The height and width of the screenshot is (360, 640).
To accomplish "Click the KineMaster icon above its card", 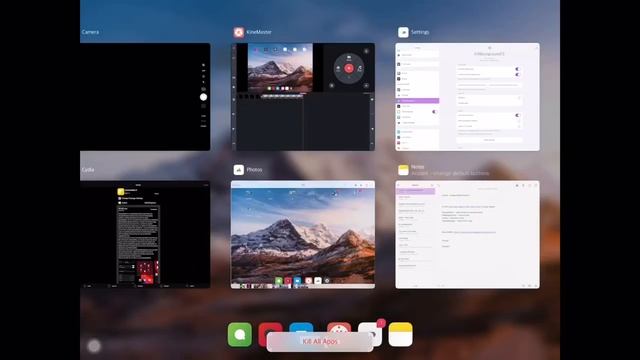I will pos(239,32).
